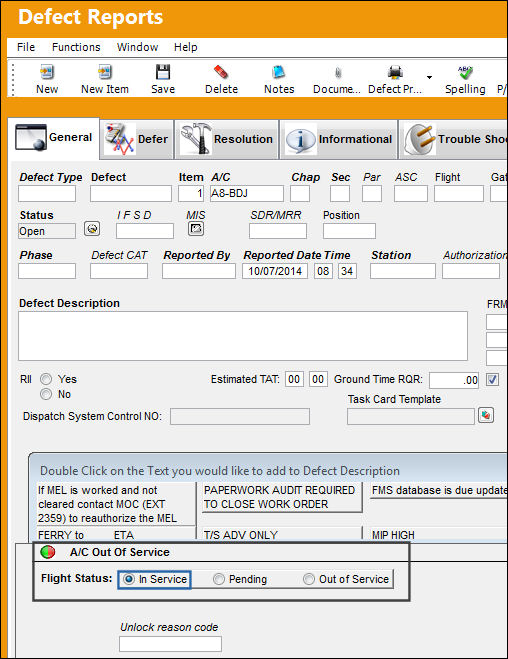Select the 'T/S ADV ONLY' text
Image resolution: width=508 pixels, height=659 pixels.
point(241,535)
